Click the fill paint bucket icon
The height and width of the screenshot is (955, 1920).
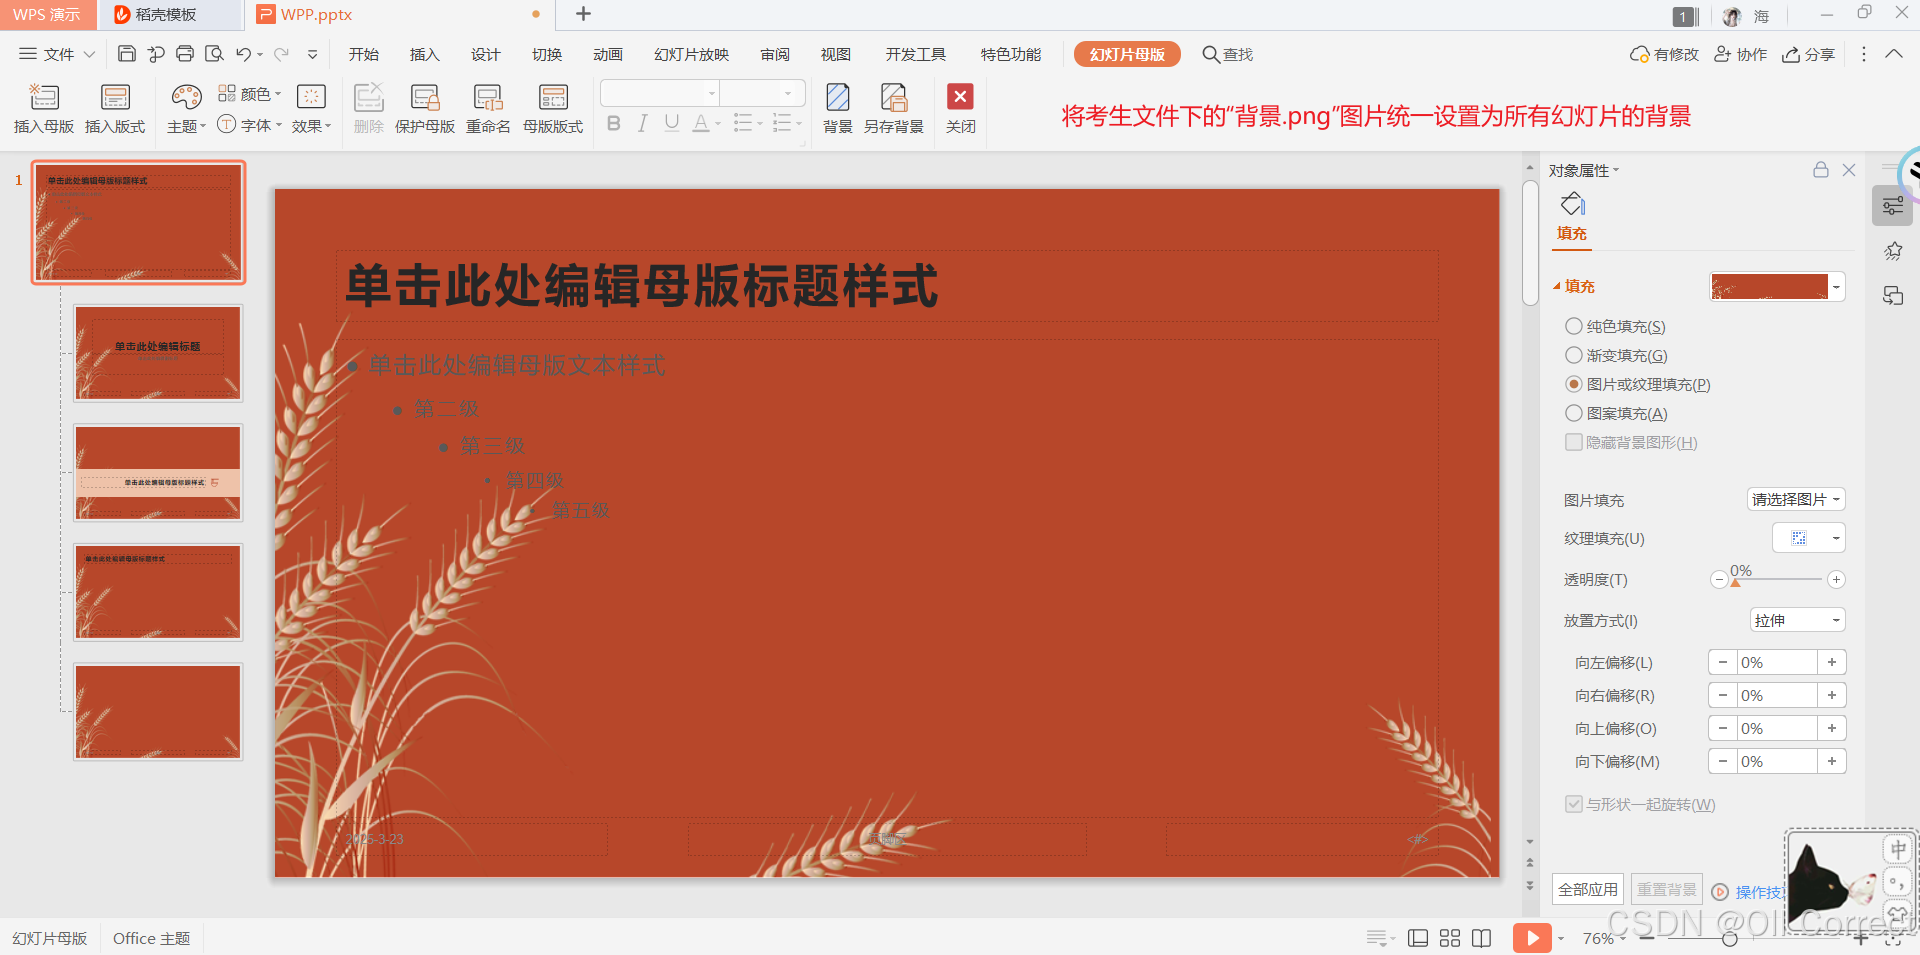click(x=1573, y=204)
